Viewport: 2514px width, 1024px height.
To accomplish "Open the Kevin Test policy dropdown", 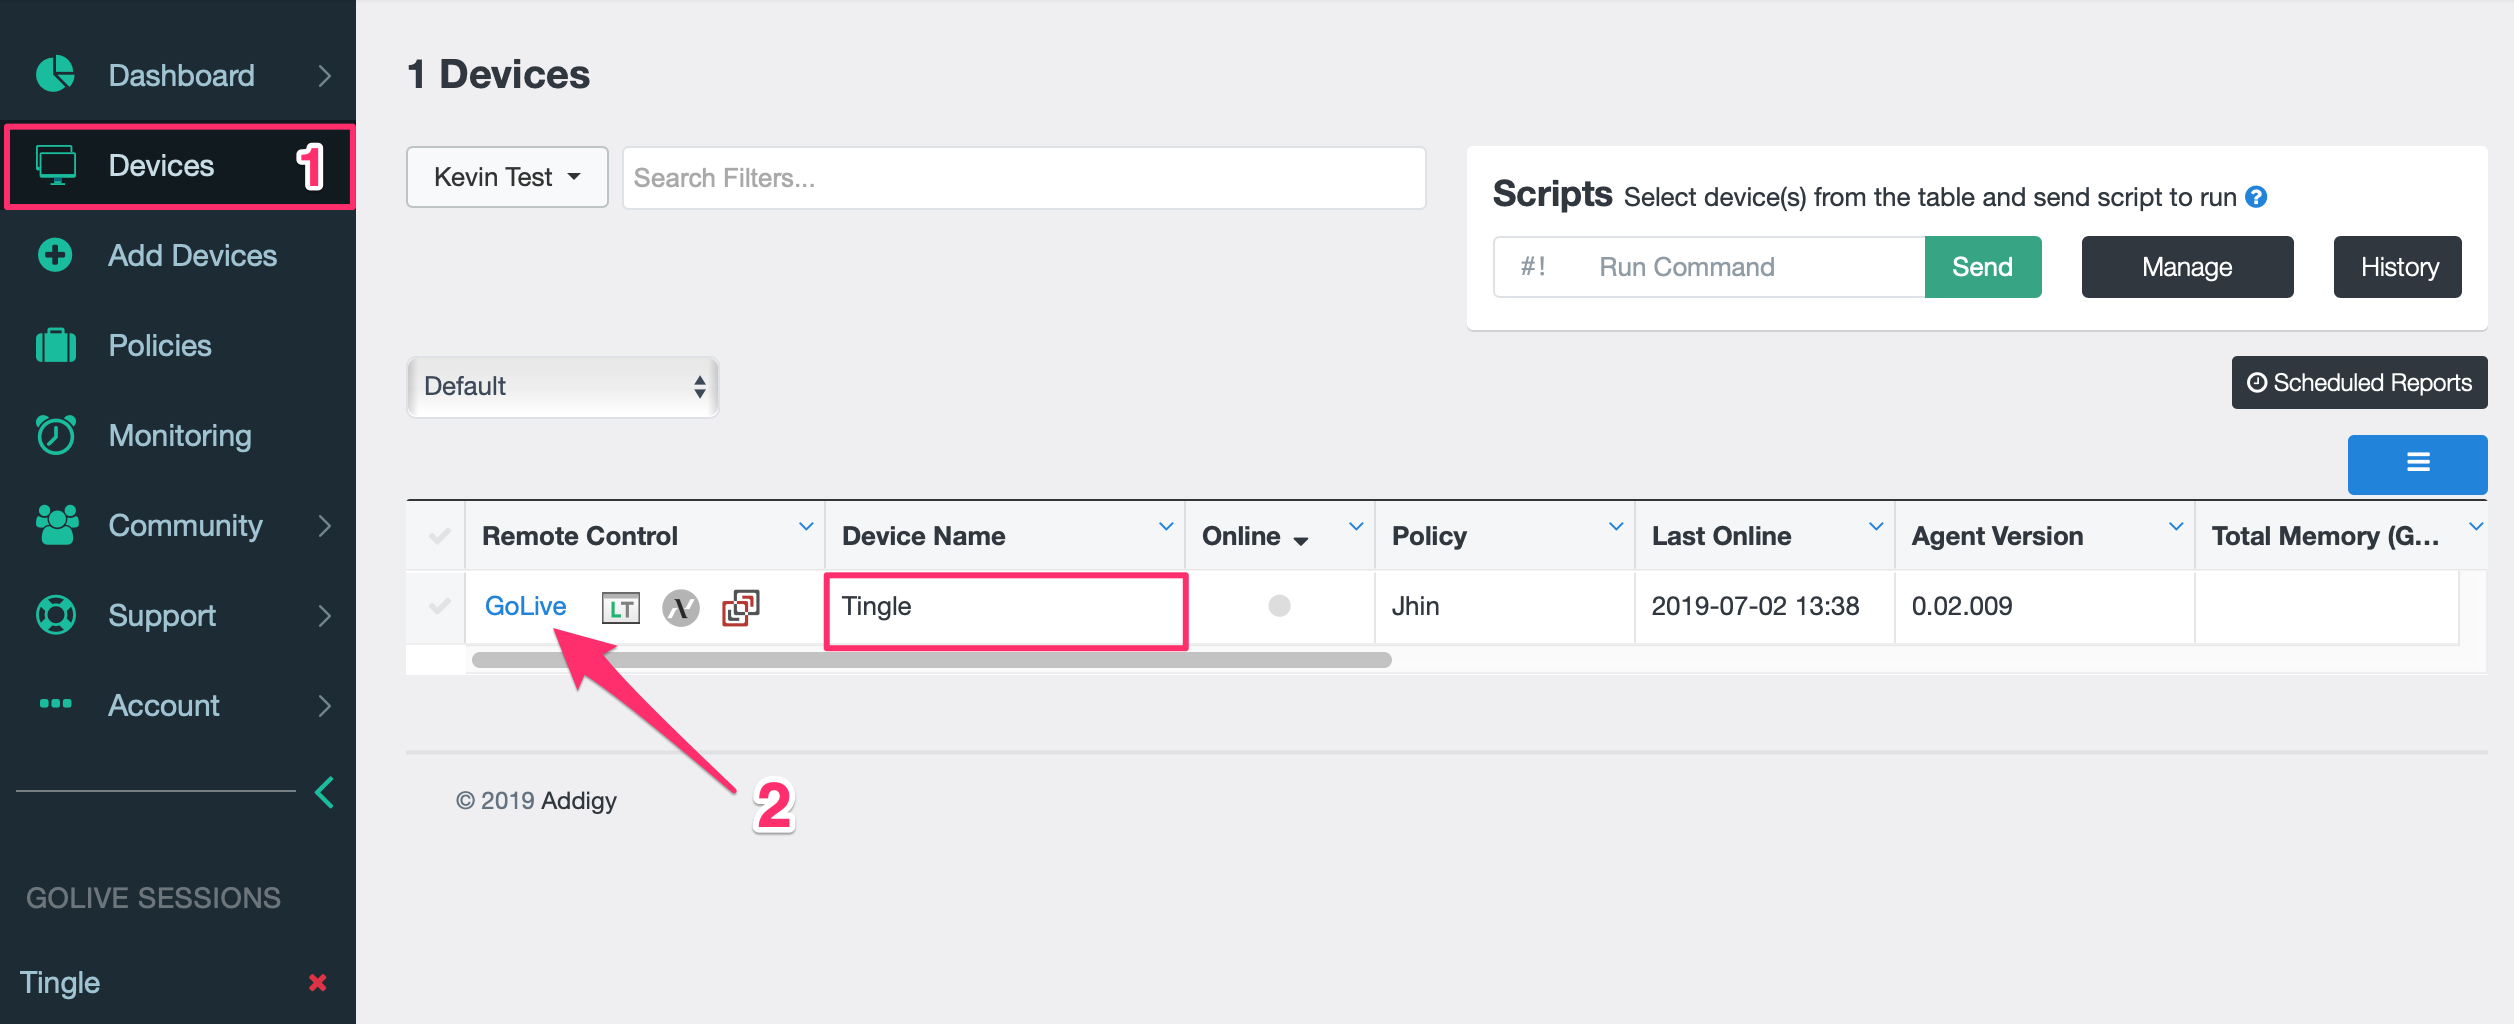I will (507, 177).
